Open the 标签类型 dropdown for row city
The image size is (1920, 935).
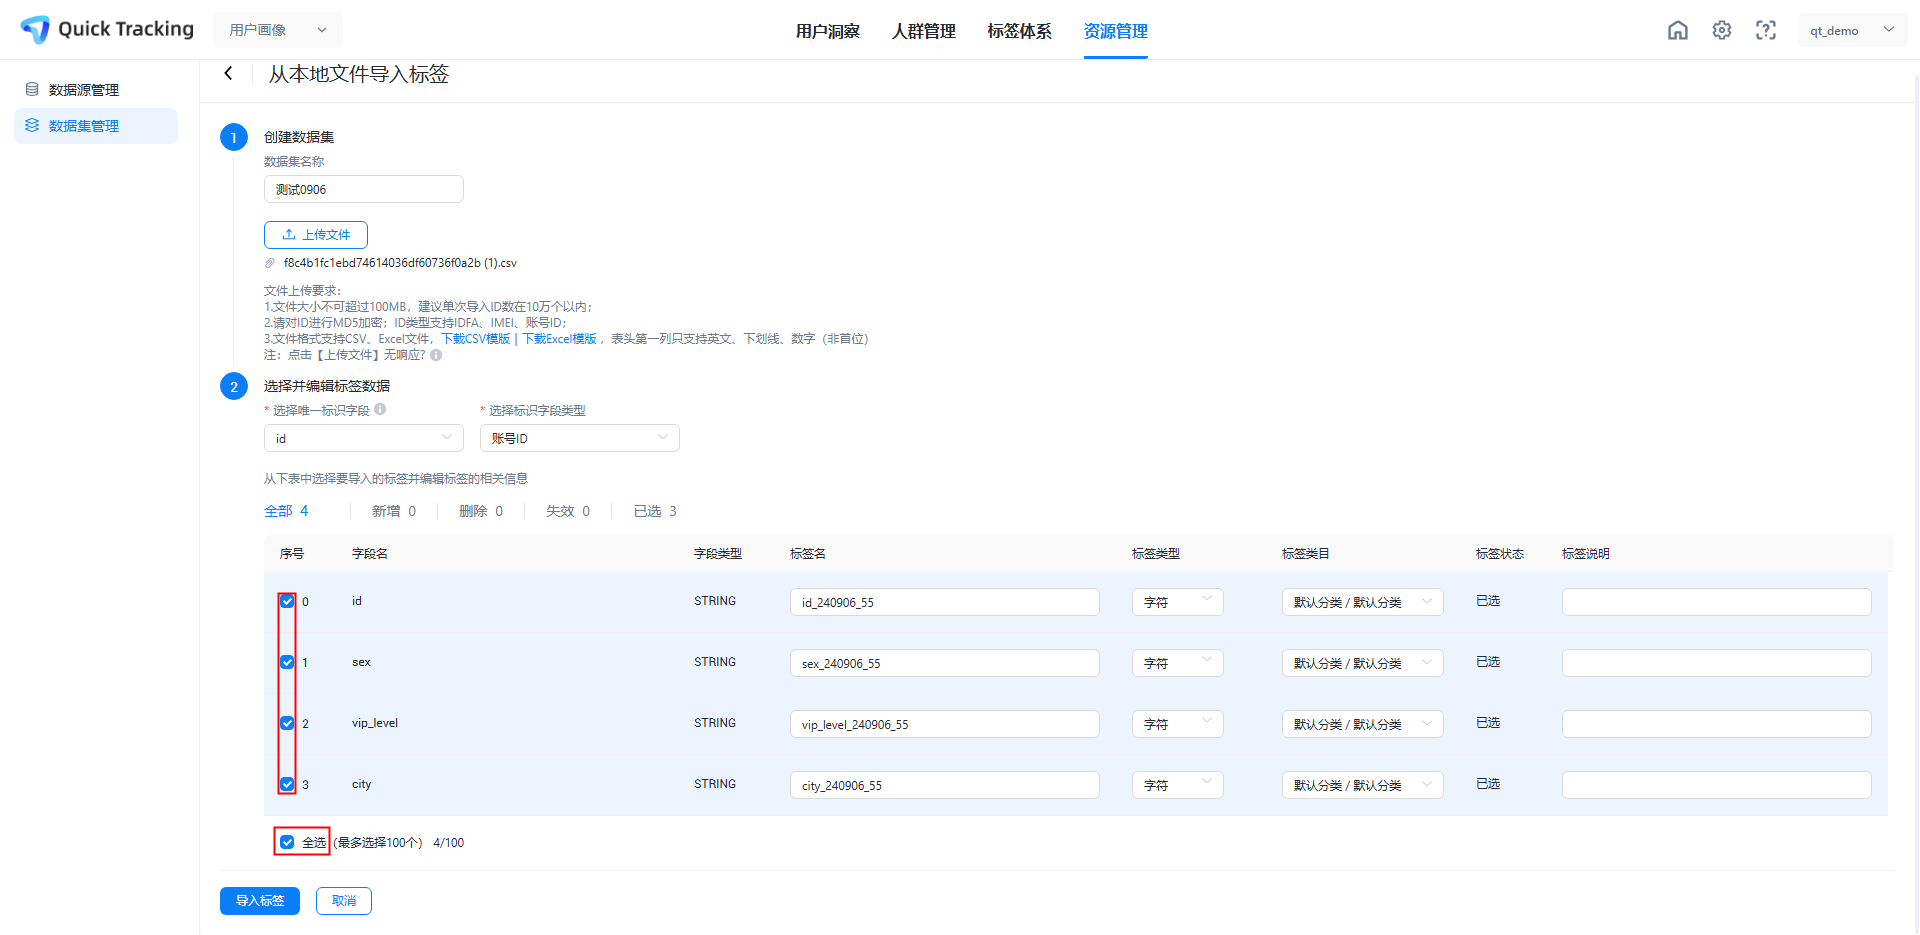coord(1178,785)
